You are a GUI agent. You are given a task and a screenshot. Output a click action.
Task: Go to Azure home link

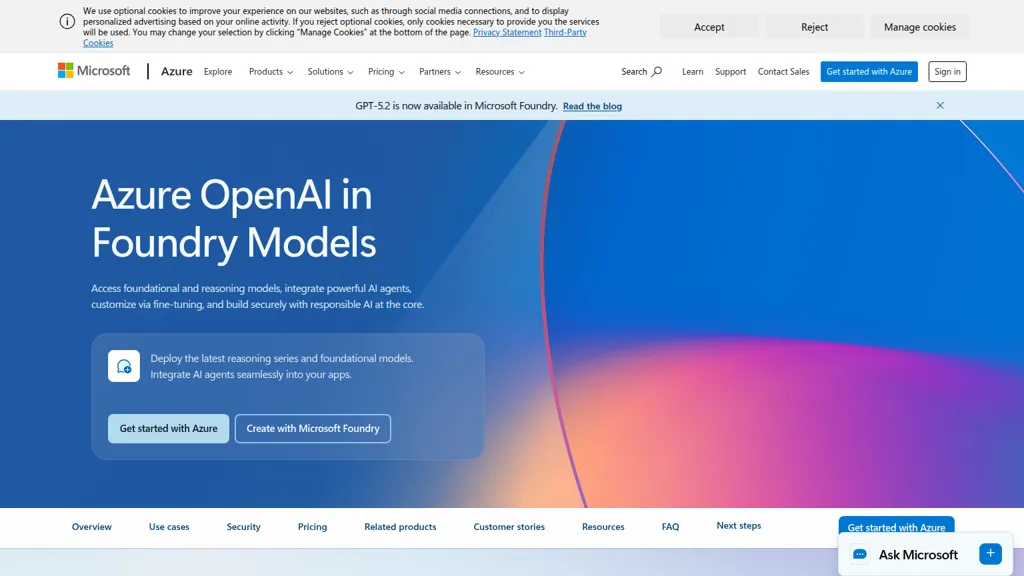176,71
